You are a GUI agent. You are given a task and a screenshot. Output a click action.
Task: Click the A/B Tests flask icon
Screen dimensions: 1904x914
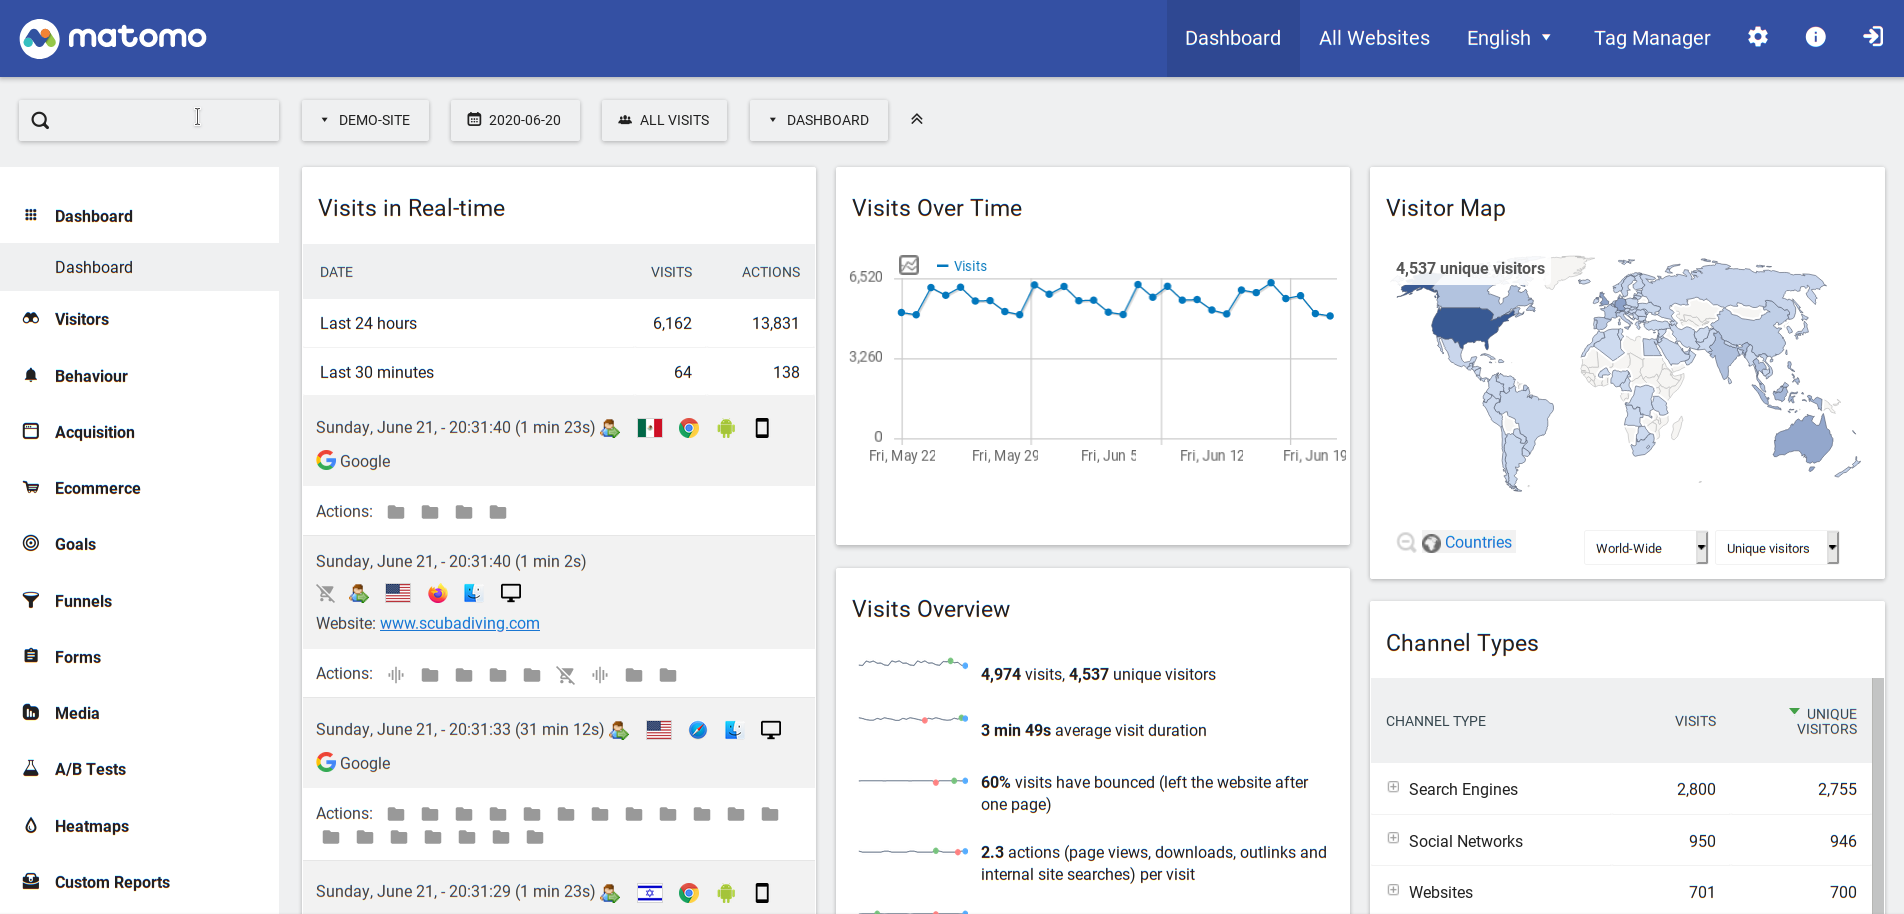coord(31,768)
